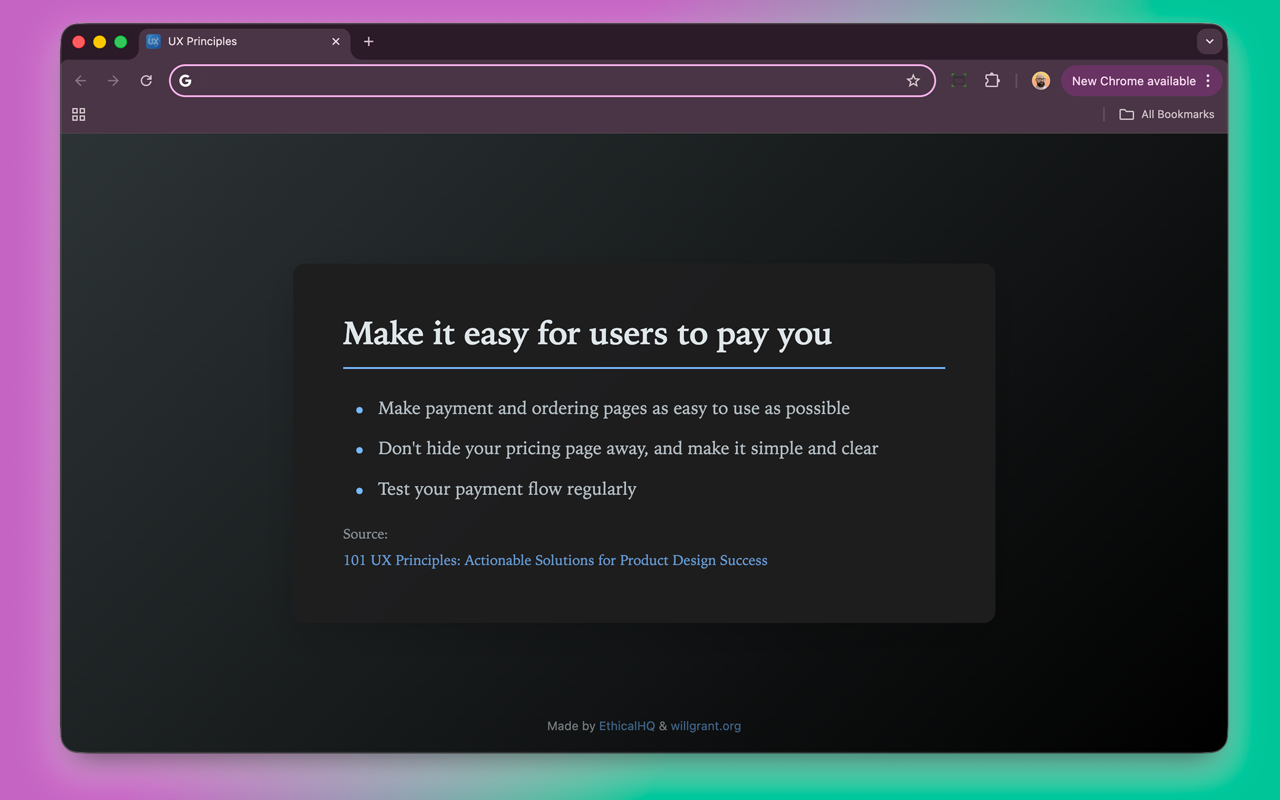Reload the current page
Screen dimensions: 1280x800
[x=146, y=81]
